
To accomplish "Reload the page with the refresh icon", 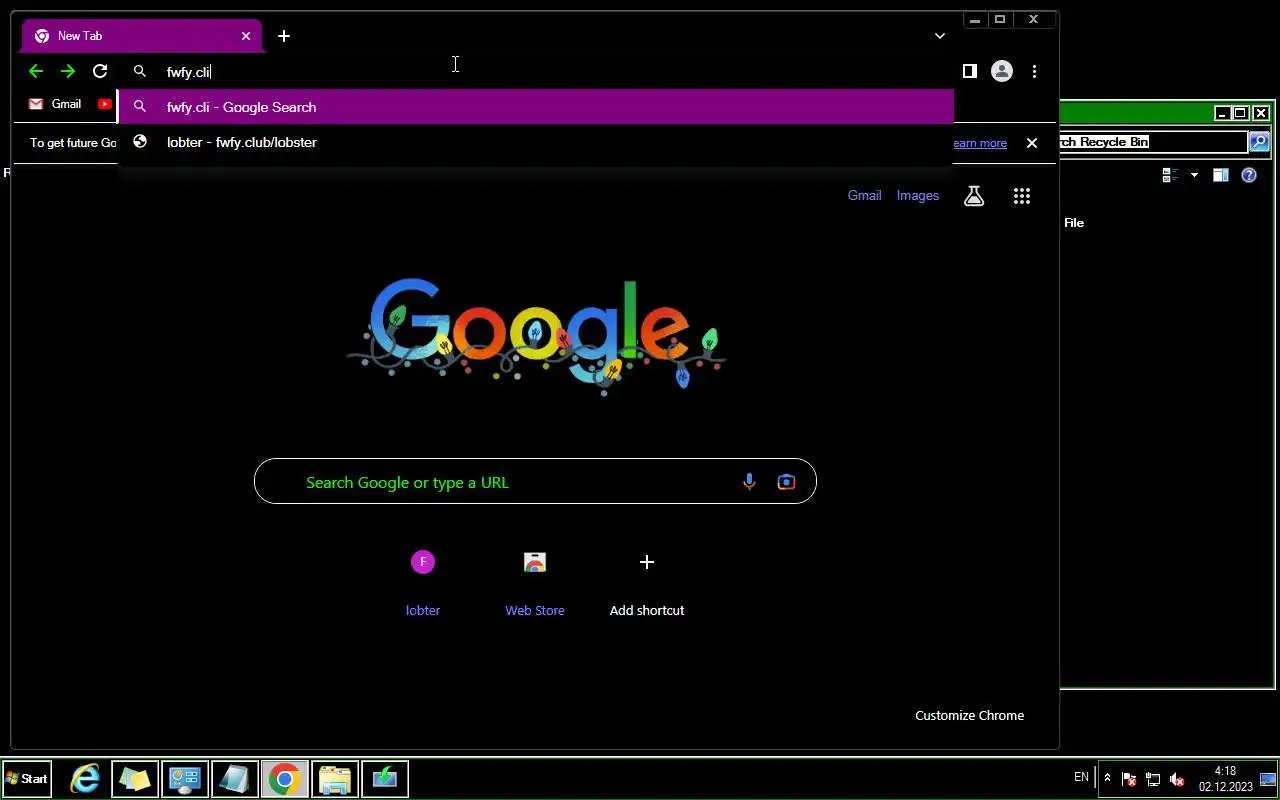I will (x=100, y=71).
